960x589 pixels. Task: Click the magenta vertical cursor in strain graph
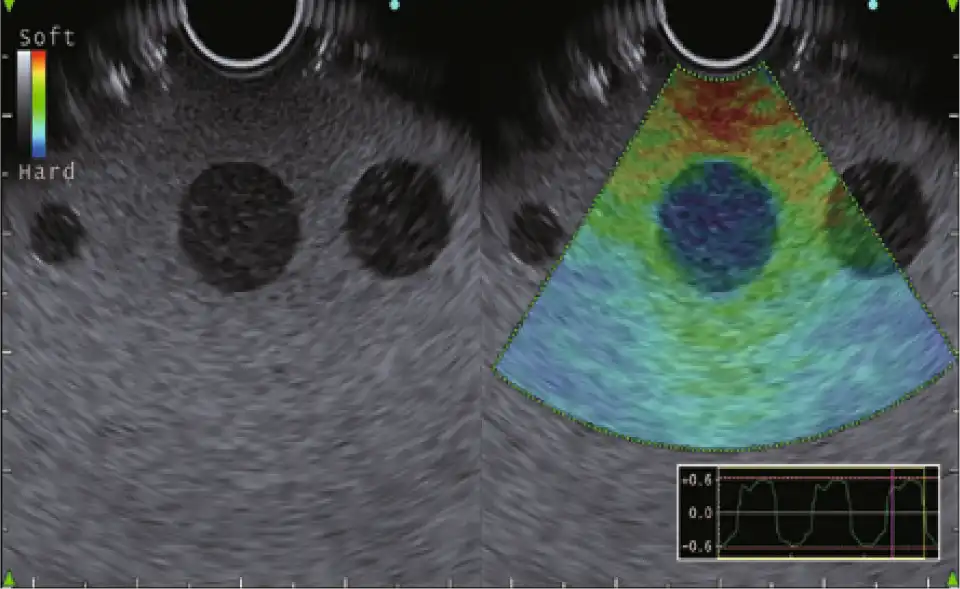point(891,512)
